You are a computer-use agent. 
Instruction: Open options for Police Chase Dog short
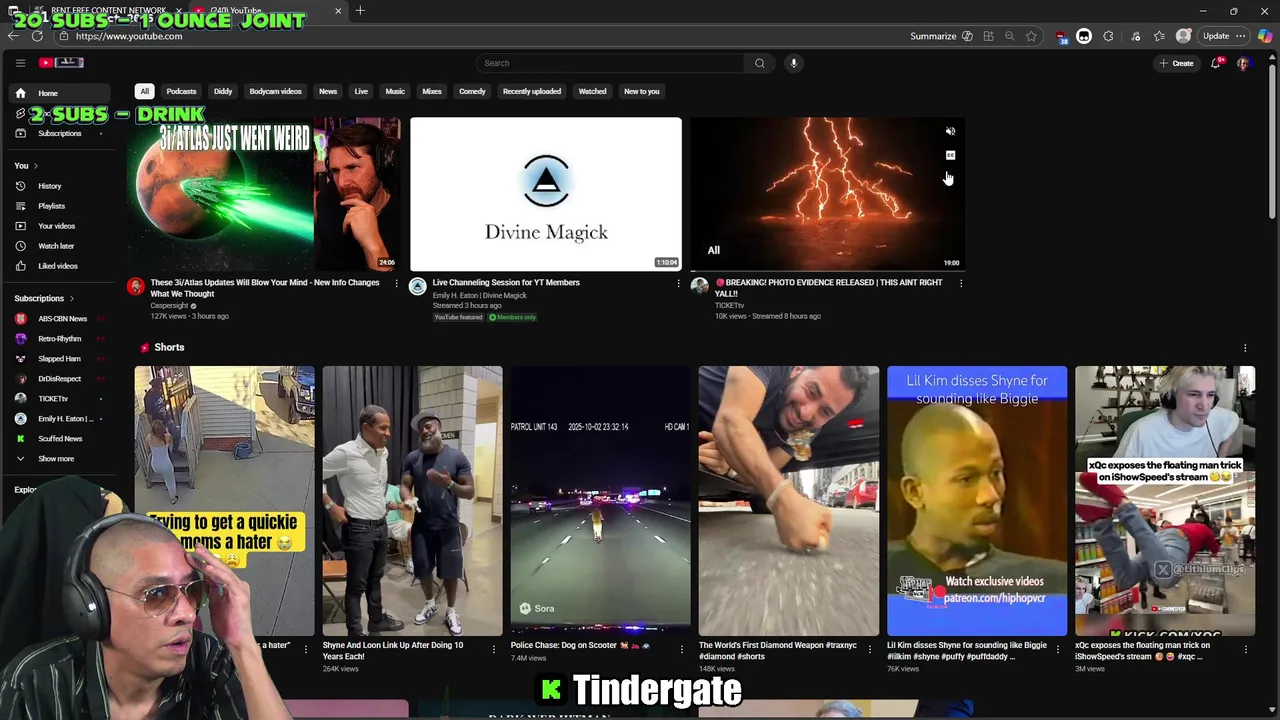(x=681, y=649)
